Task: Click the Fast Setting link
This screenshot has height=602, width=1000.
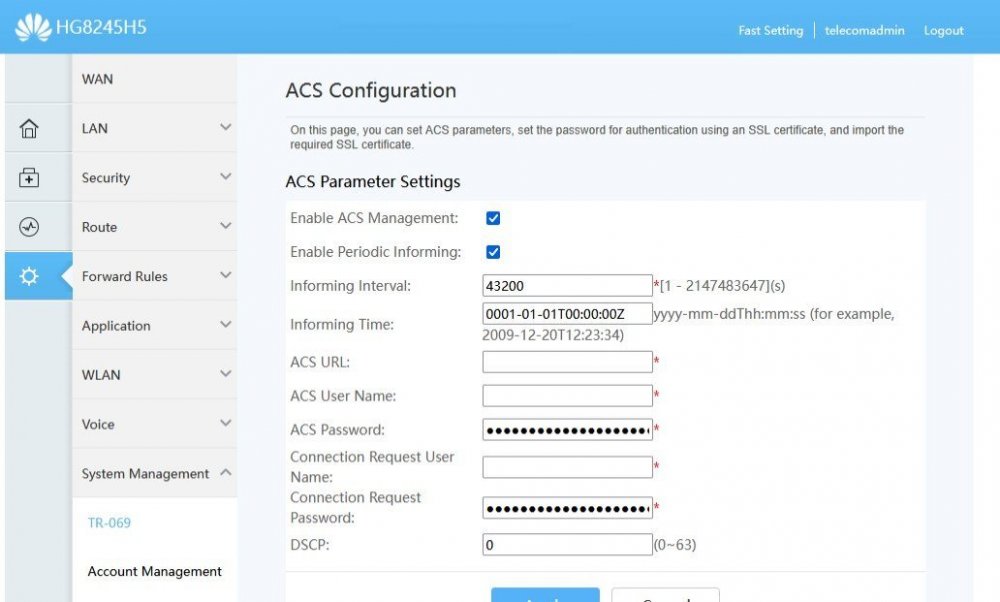Action: (x=770, y=31)
